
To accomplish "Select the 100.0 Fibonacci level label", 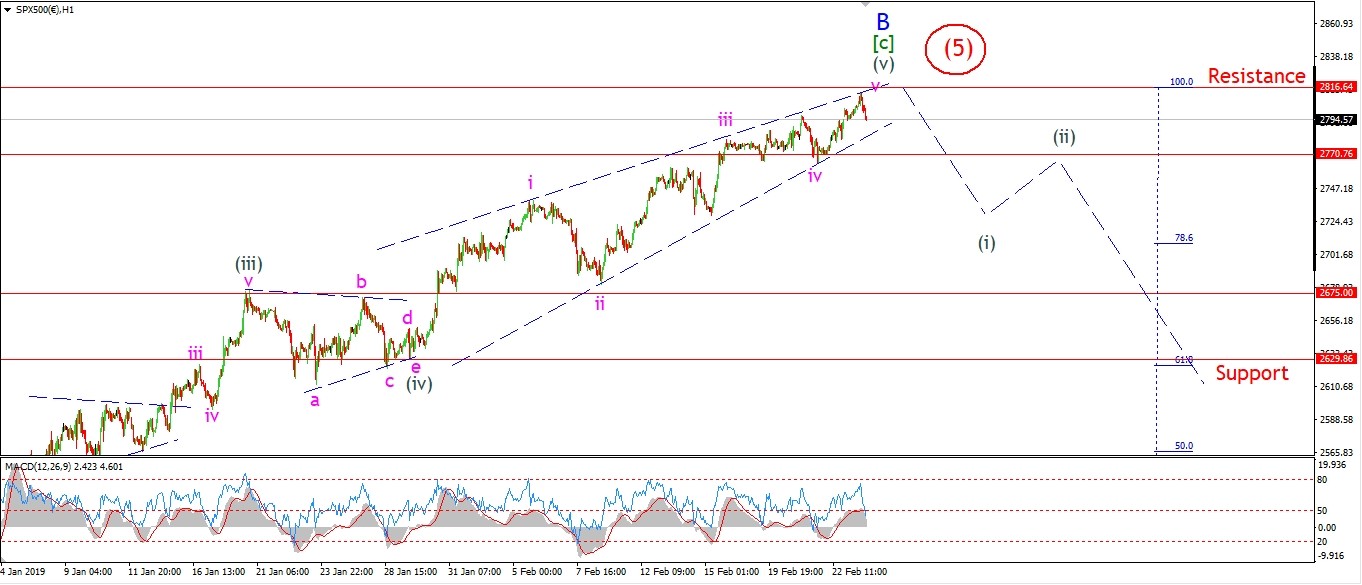I will tap(1181, 82).
